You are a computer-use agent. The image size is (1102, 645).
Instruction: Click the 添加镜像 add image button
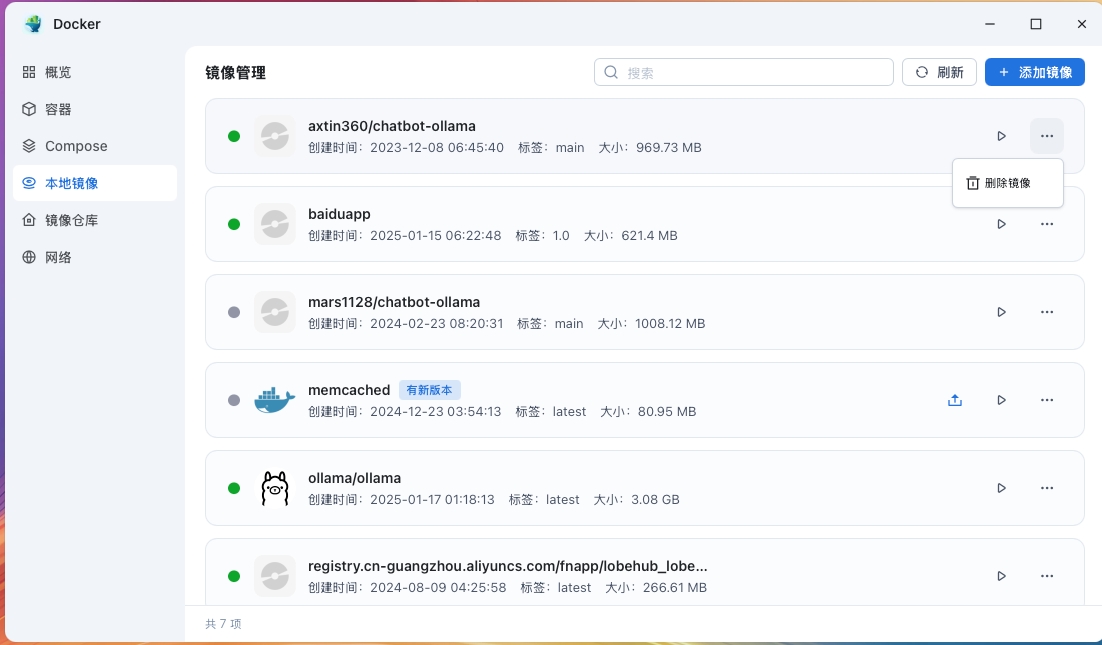point(1035,72)
